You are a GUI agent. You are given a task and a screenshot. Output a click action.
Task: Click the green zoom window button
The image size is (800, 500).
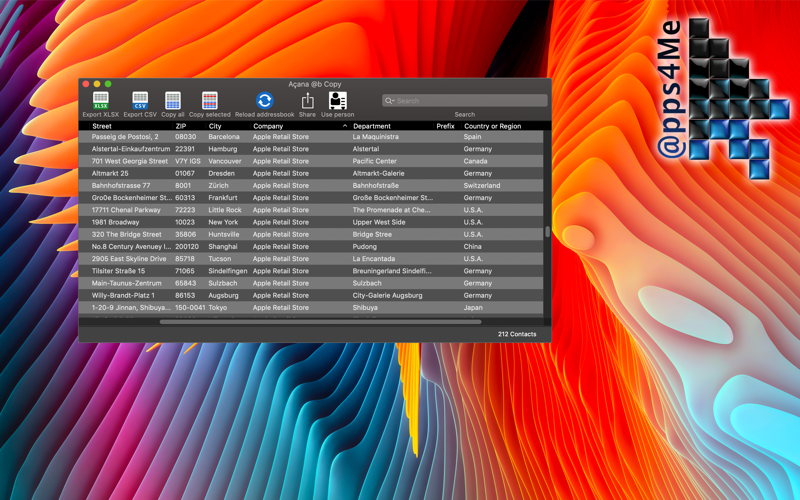(x=108, y=84)
